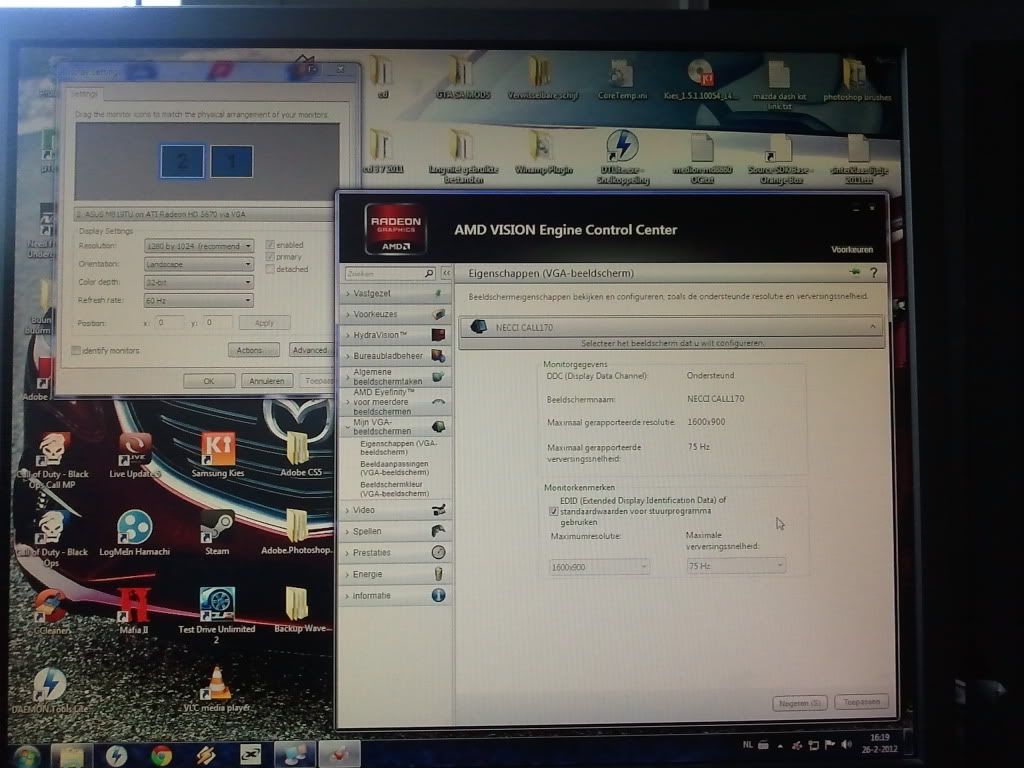Open the Maximale verversingssnelheid 75 Hz dropdown
The image size is (1024, 768).
tap(735, 566)
